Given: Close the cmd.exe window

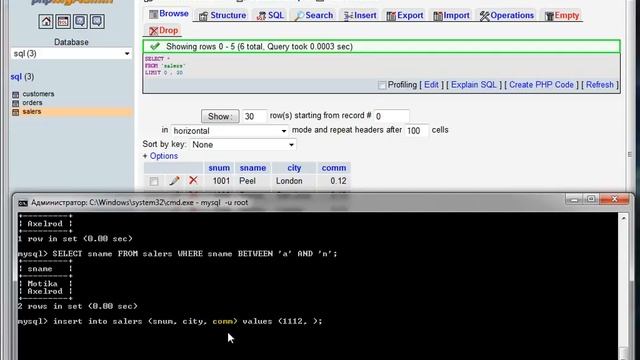Looking at the screenshot, I should pos(614,199).
